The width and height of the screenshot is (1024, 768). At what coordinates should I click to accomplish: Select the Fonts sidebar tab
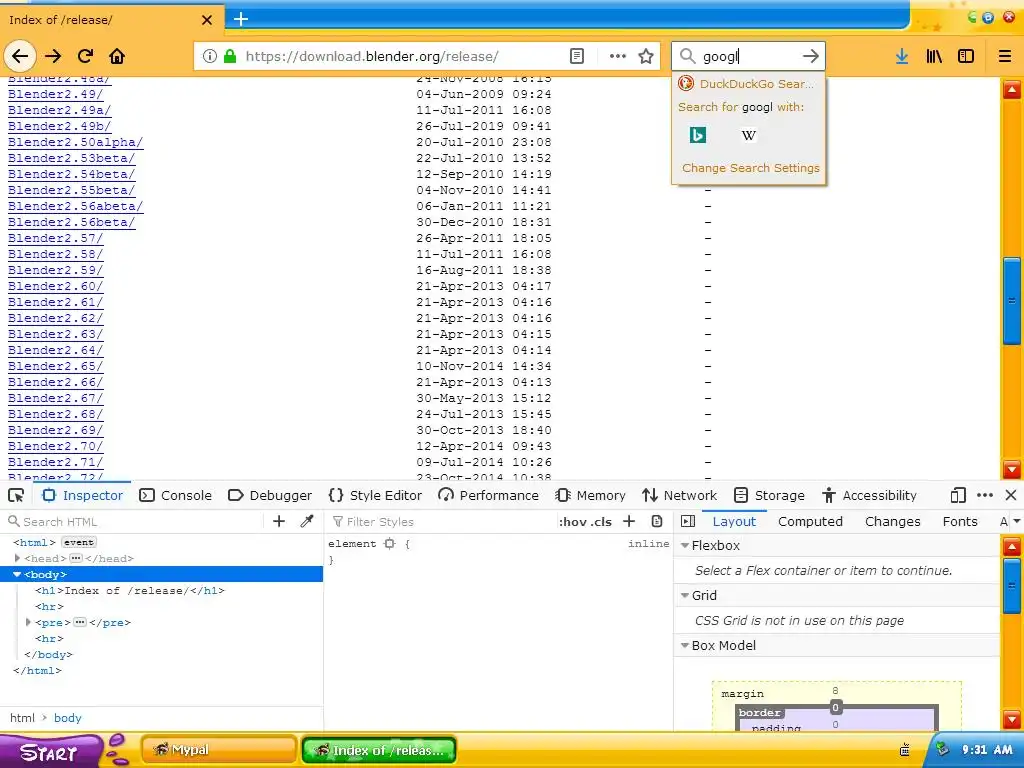[959, 521]
